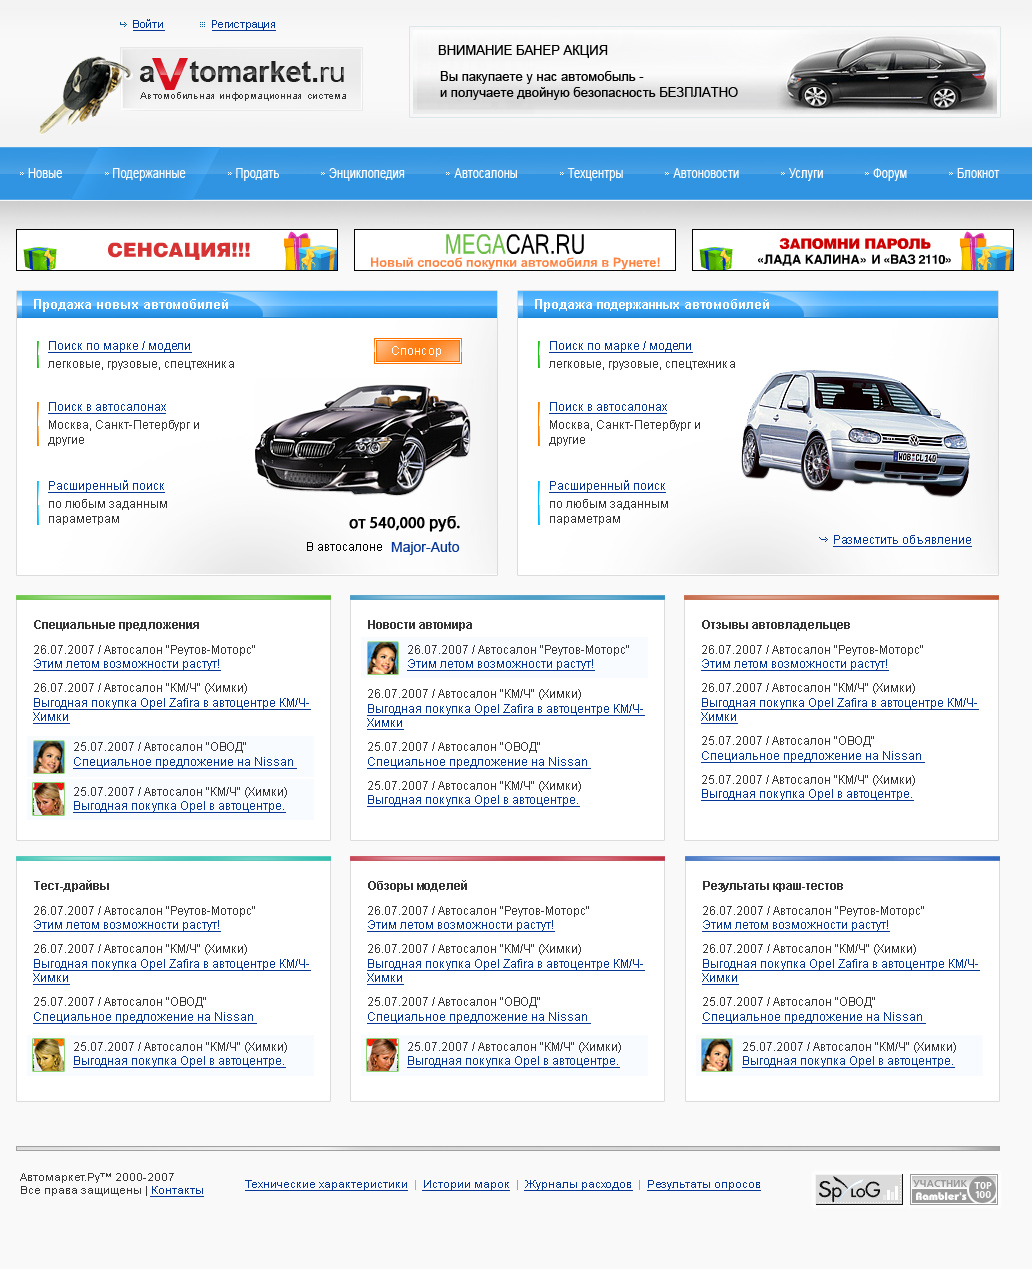Click the avatar thumbnail in Новости автомира

click(x=383, y=658)
